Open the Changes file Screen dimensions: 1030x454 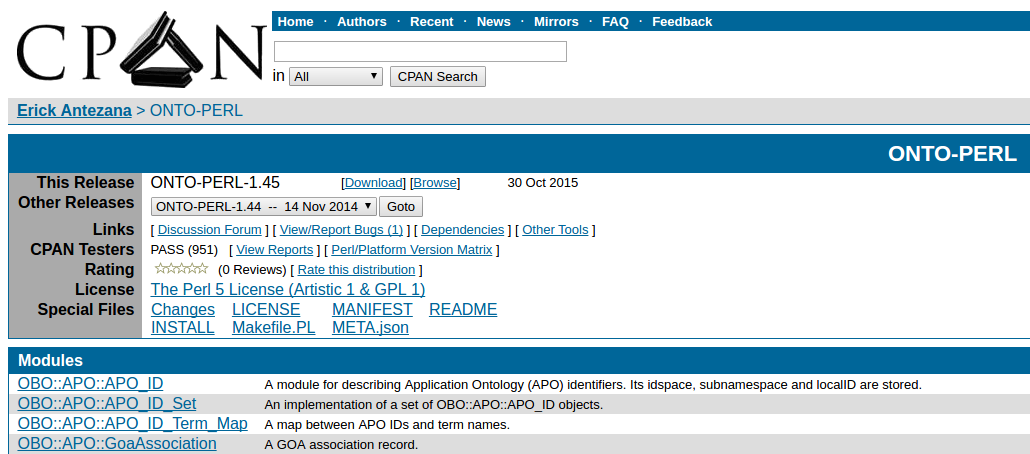tap(183, 309)
